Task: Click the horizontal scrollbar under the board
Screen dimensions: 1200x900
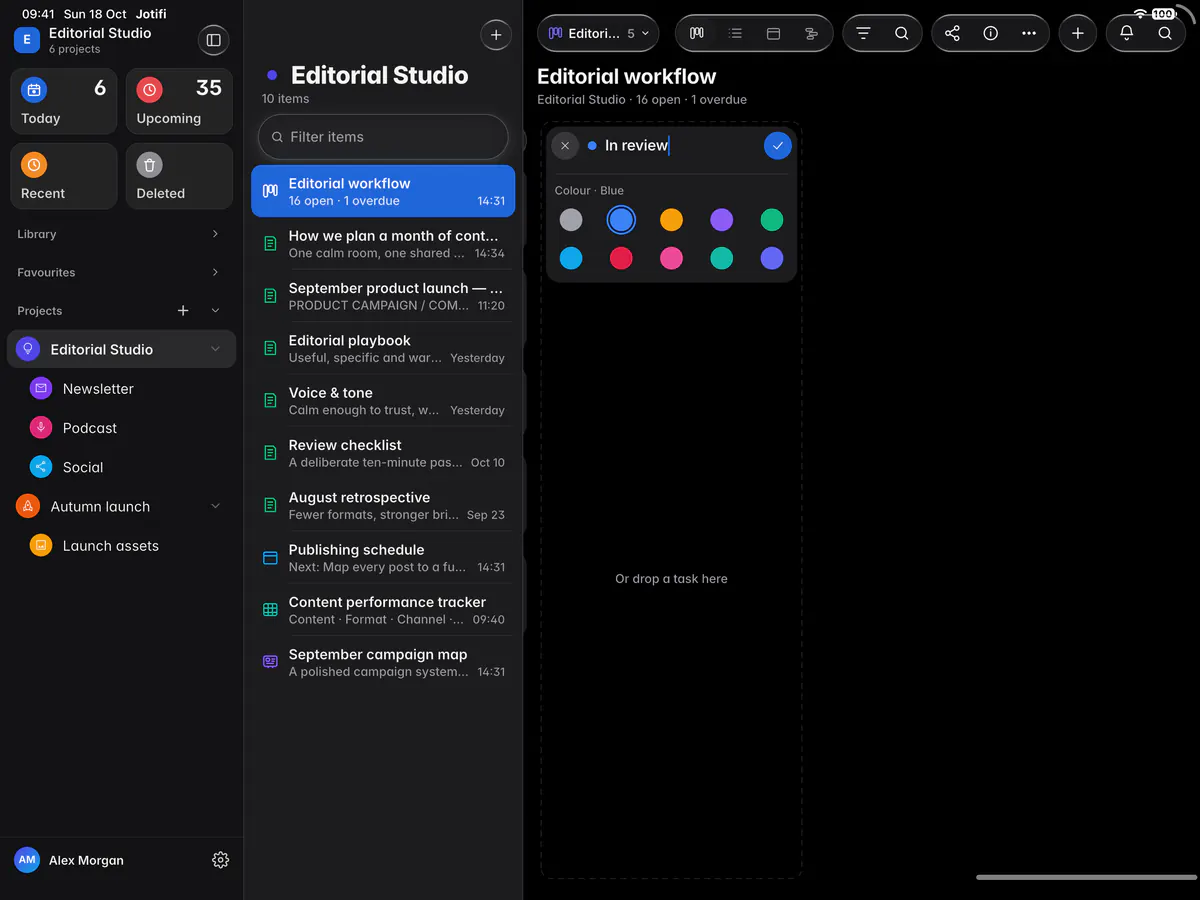Action: (1085, 877)
